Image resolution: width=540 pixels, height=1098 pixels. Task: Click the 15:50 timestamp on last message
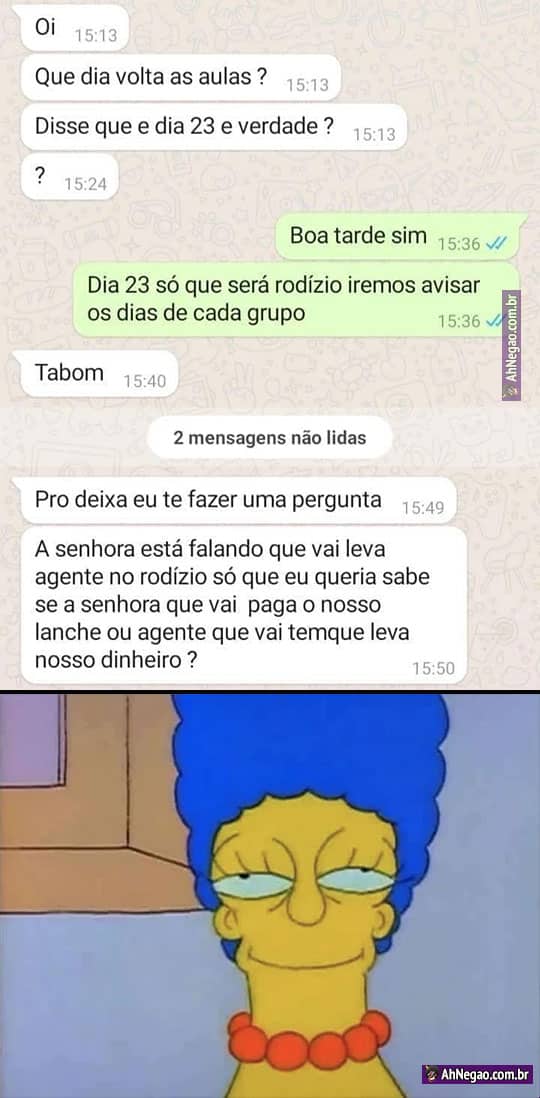click(x=434, y=669)
